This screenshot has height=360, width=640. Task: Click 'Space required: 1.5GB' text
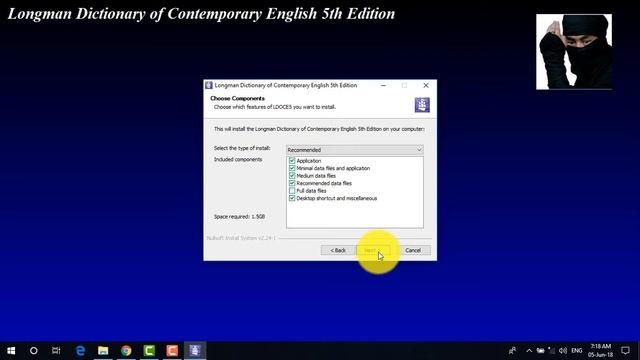[240, 216]
